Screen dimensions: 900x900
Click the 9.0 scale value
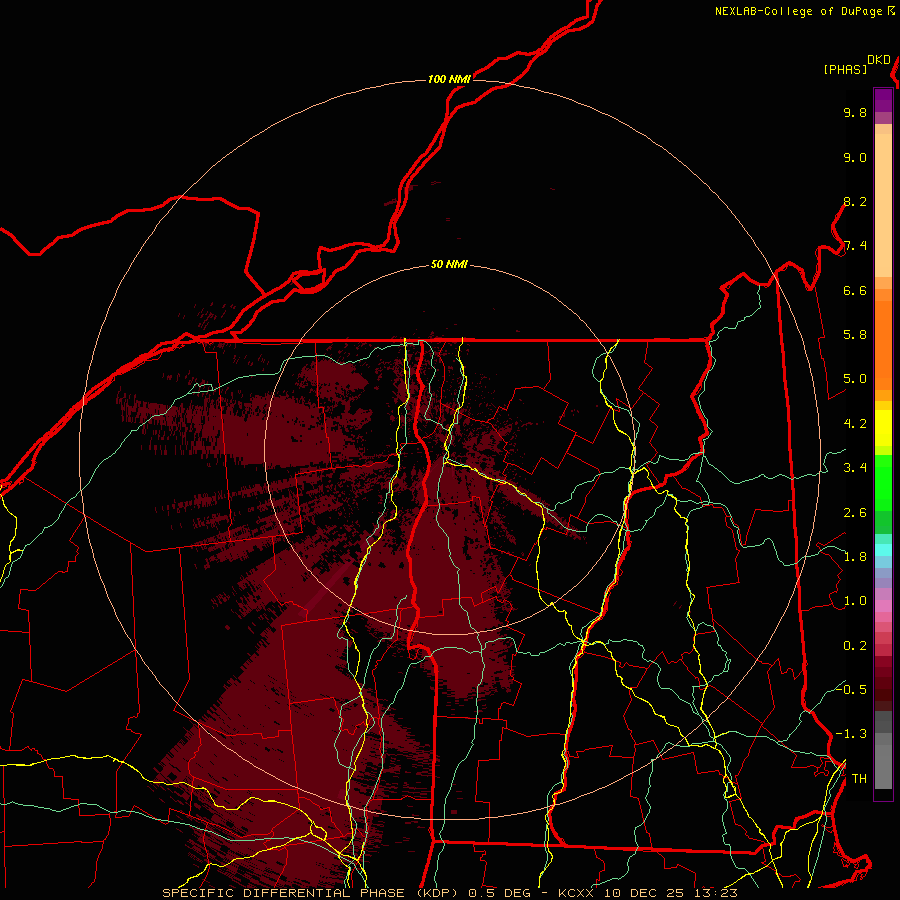(x=855, y=157)
